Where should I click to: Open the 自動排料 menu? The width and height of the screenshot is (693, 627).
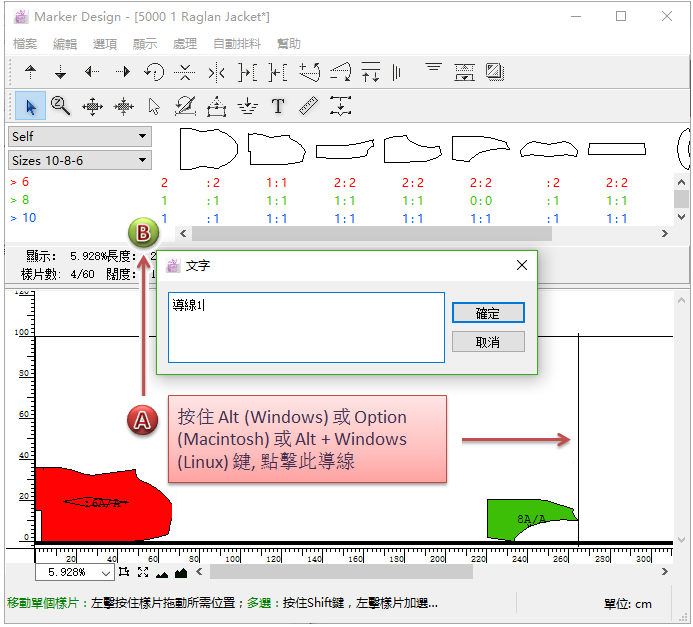click(x=237, y=44)
